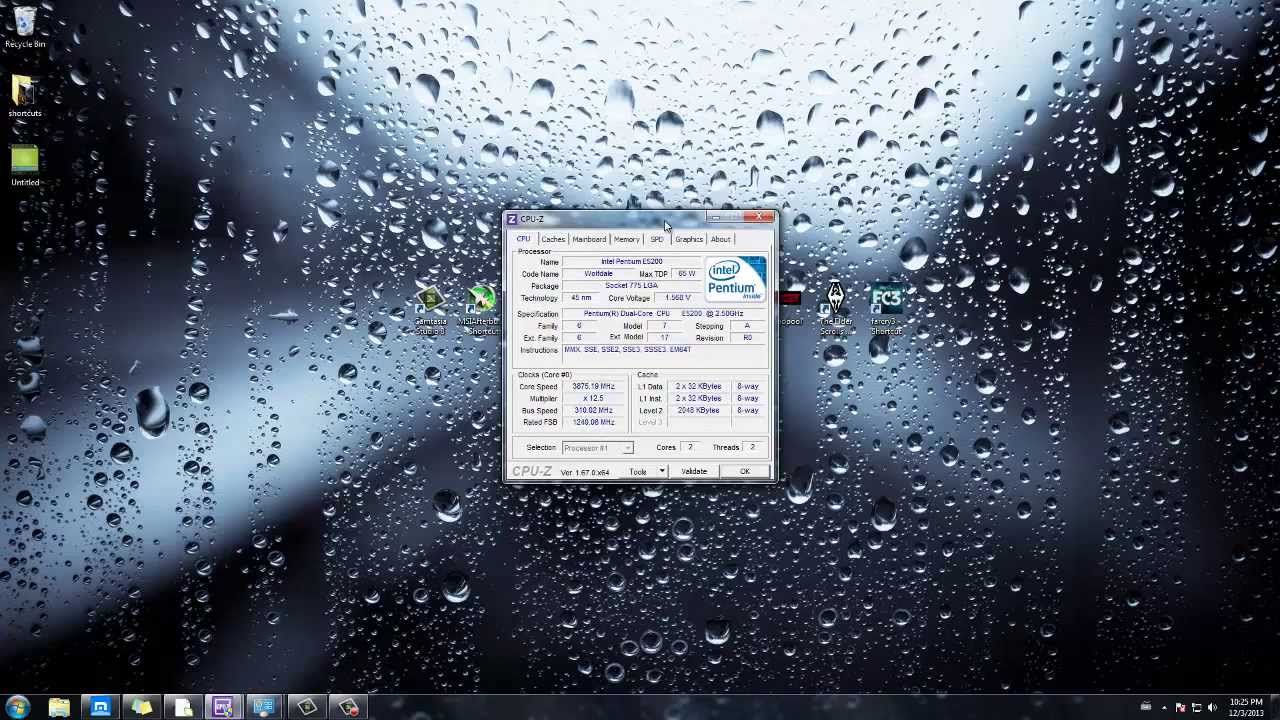
Task: Click the Bus Speed 310.02 MHz value
Action: (594, 411)
